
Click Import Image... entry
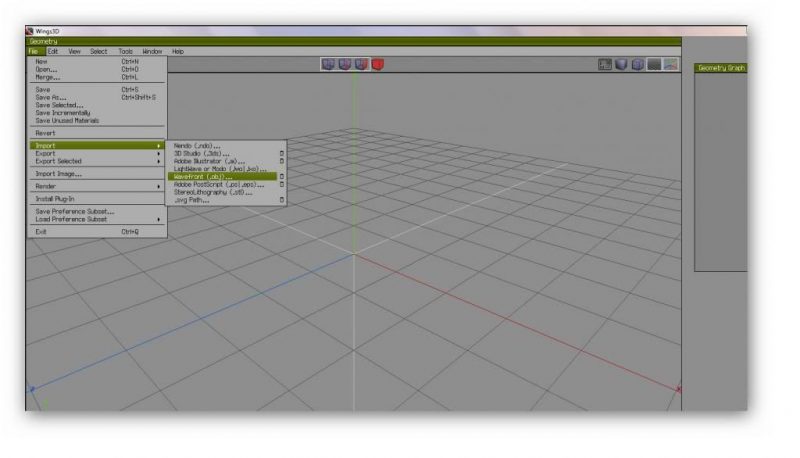click(x=59, y=173)
